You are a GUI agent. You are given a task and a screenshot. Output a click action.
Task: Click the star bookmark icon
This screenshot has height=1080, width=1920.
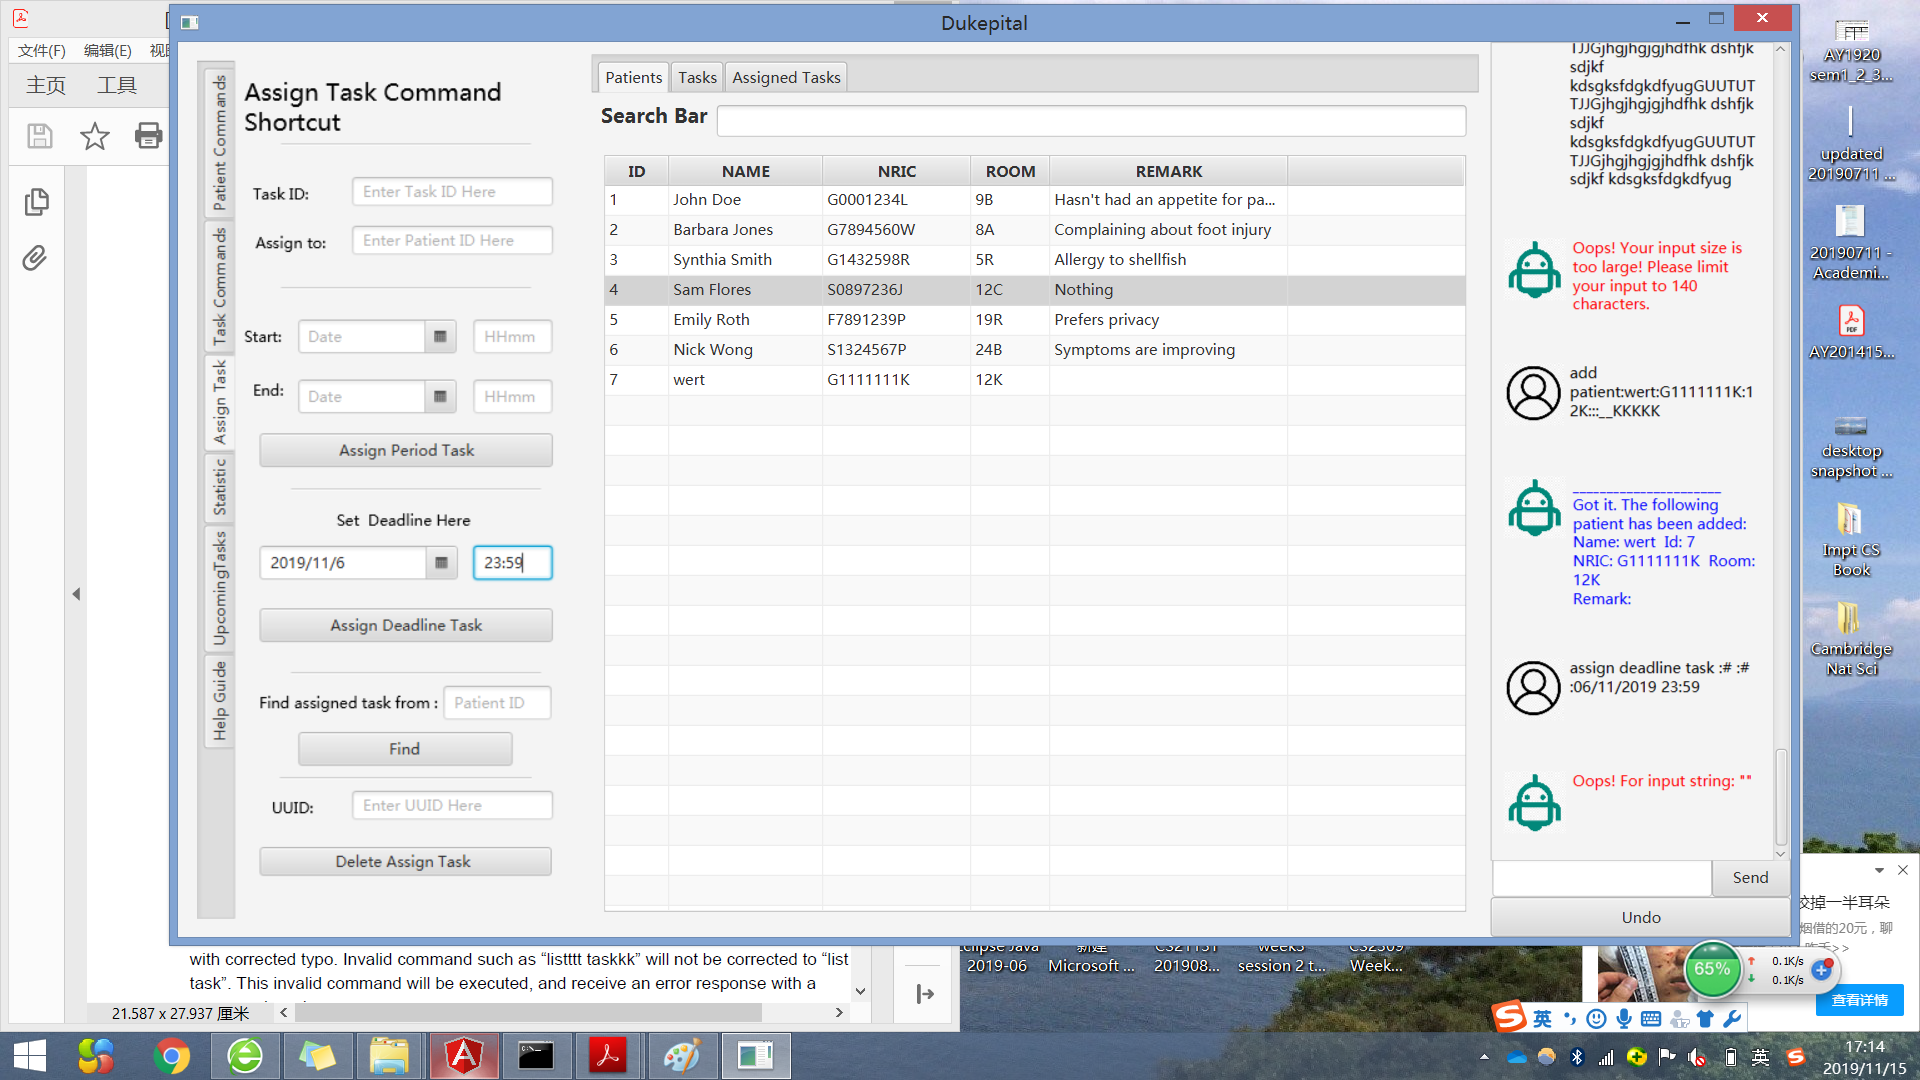[x=95, y=136]
